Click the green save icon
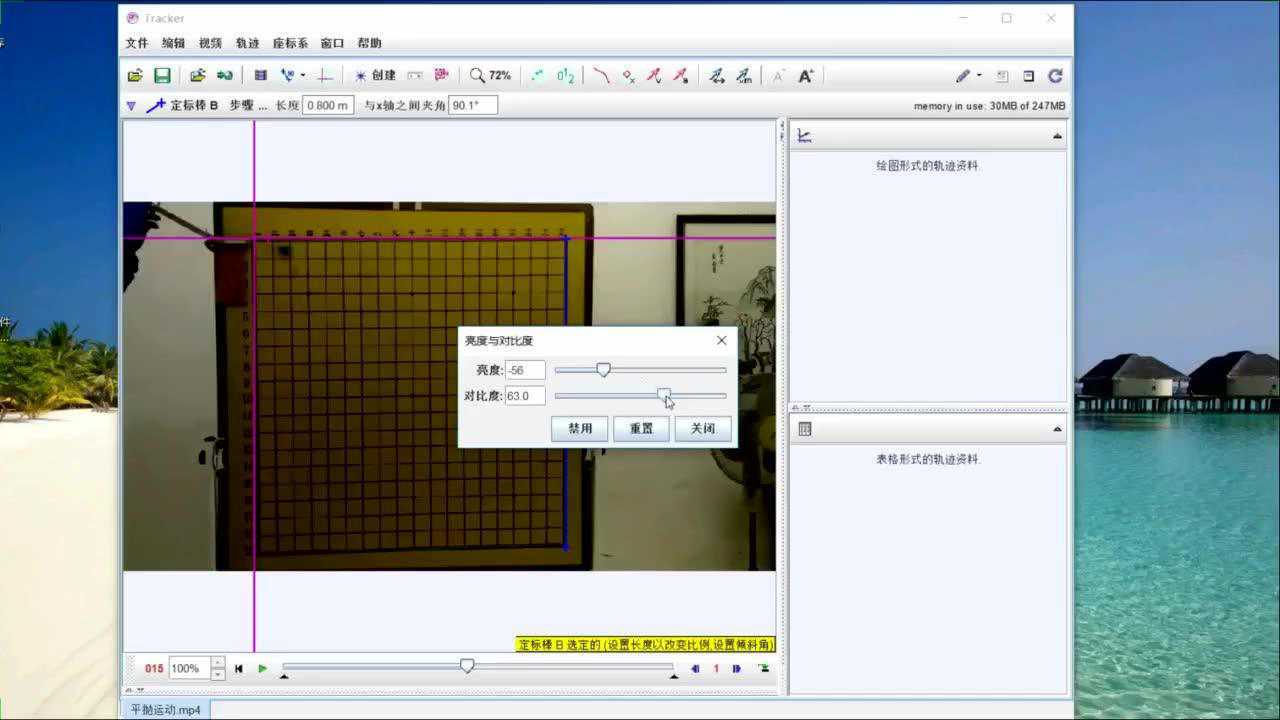 [162, 76]
